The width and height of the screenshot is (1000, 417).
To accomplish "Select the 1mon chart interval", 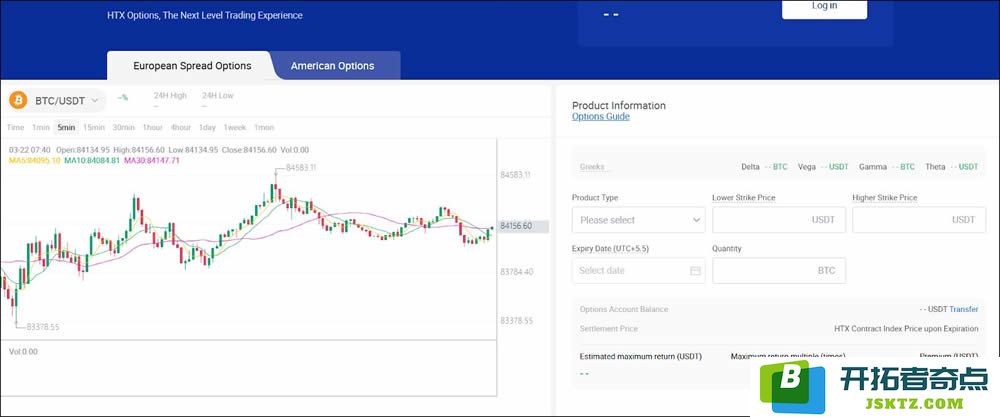I will point(263,128).
